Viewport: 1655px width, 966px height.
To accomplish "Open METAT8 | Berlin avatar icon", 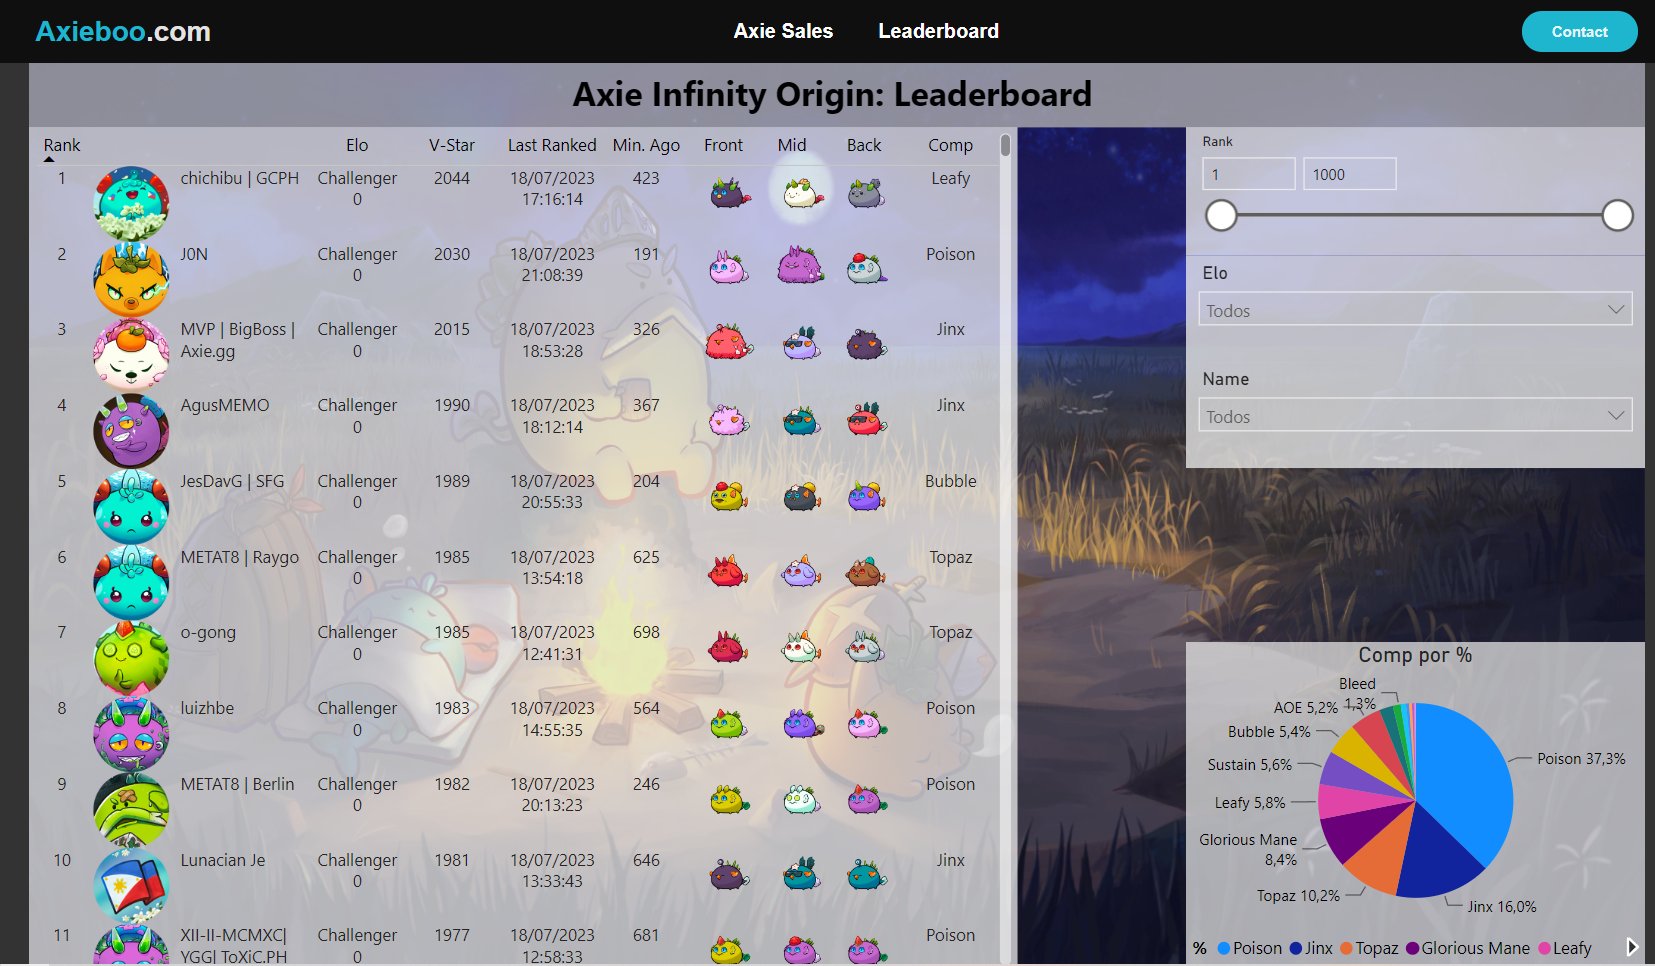I will pos(131,810).
